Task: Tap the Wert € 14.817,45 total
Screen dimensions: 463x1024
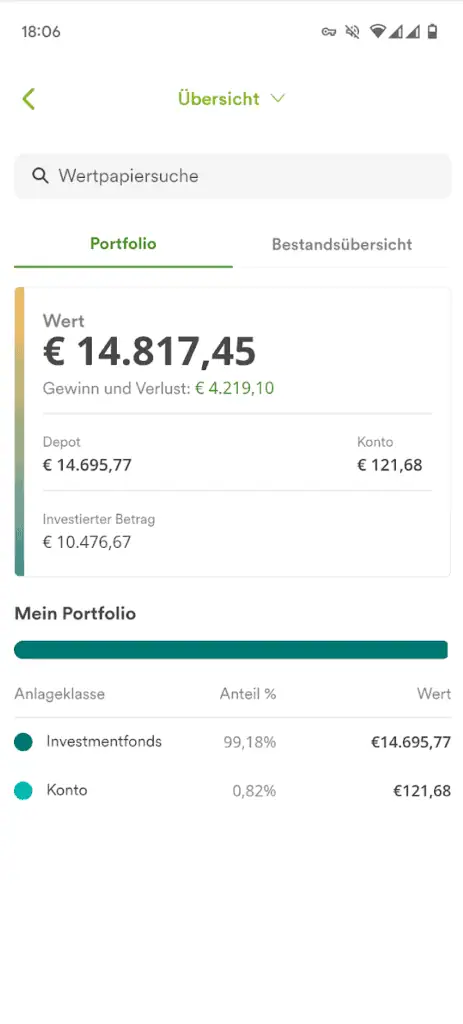Action: tap(150, 352)
